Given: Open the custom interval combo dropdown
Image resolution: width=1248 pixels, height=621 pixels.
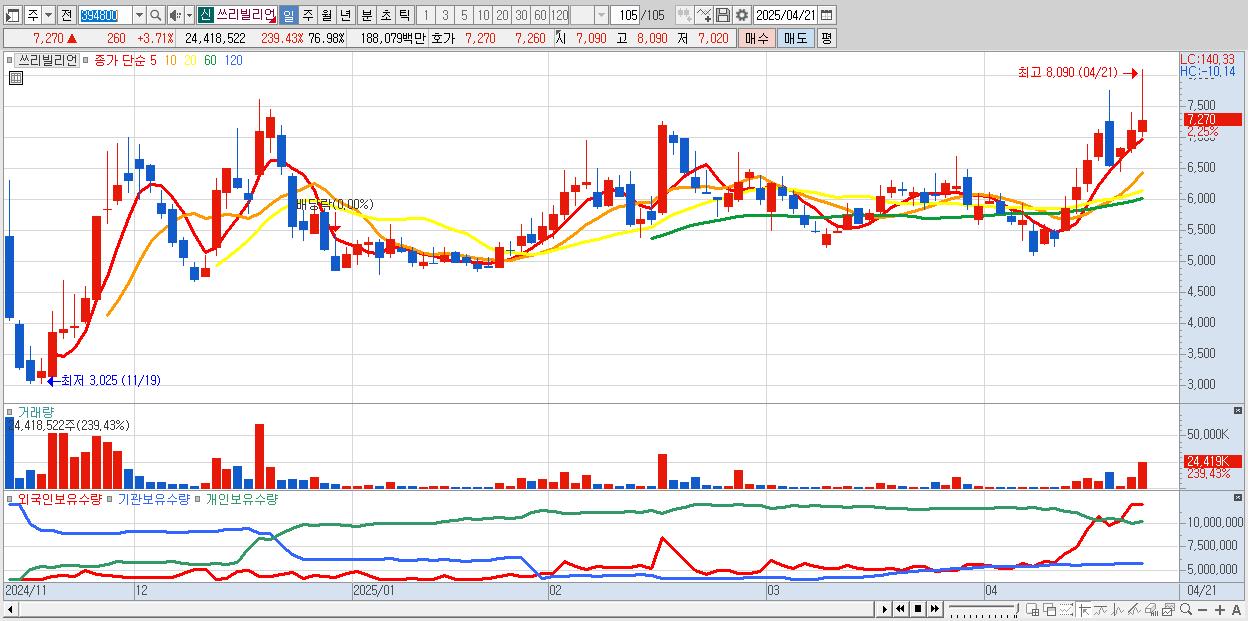Looking at the screenshot, I should tap(601, 15).
